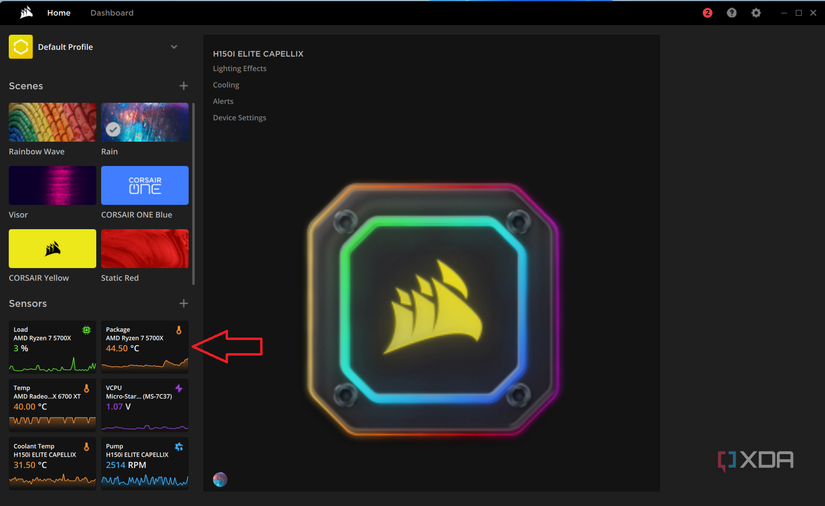The width and height of the screenshot is (825, 506).
Task: Add a new sensor with the Sensors plus icon
Action: point(184,303)
